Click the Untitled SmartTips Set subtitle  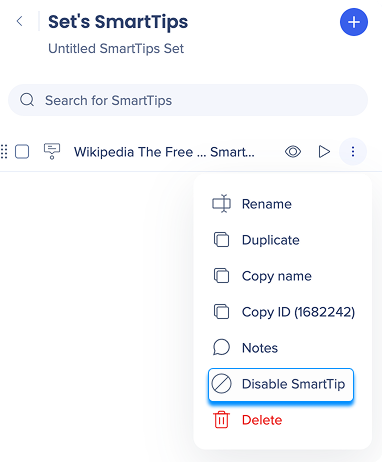(x=116, y=49)
